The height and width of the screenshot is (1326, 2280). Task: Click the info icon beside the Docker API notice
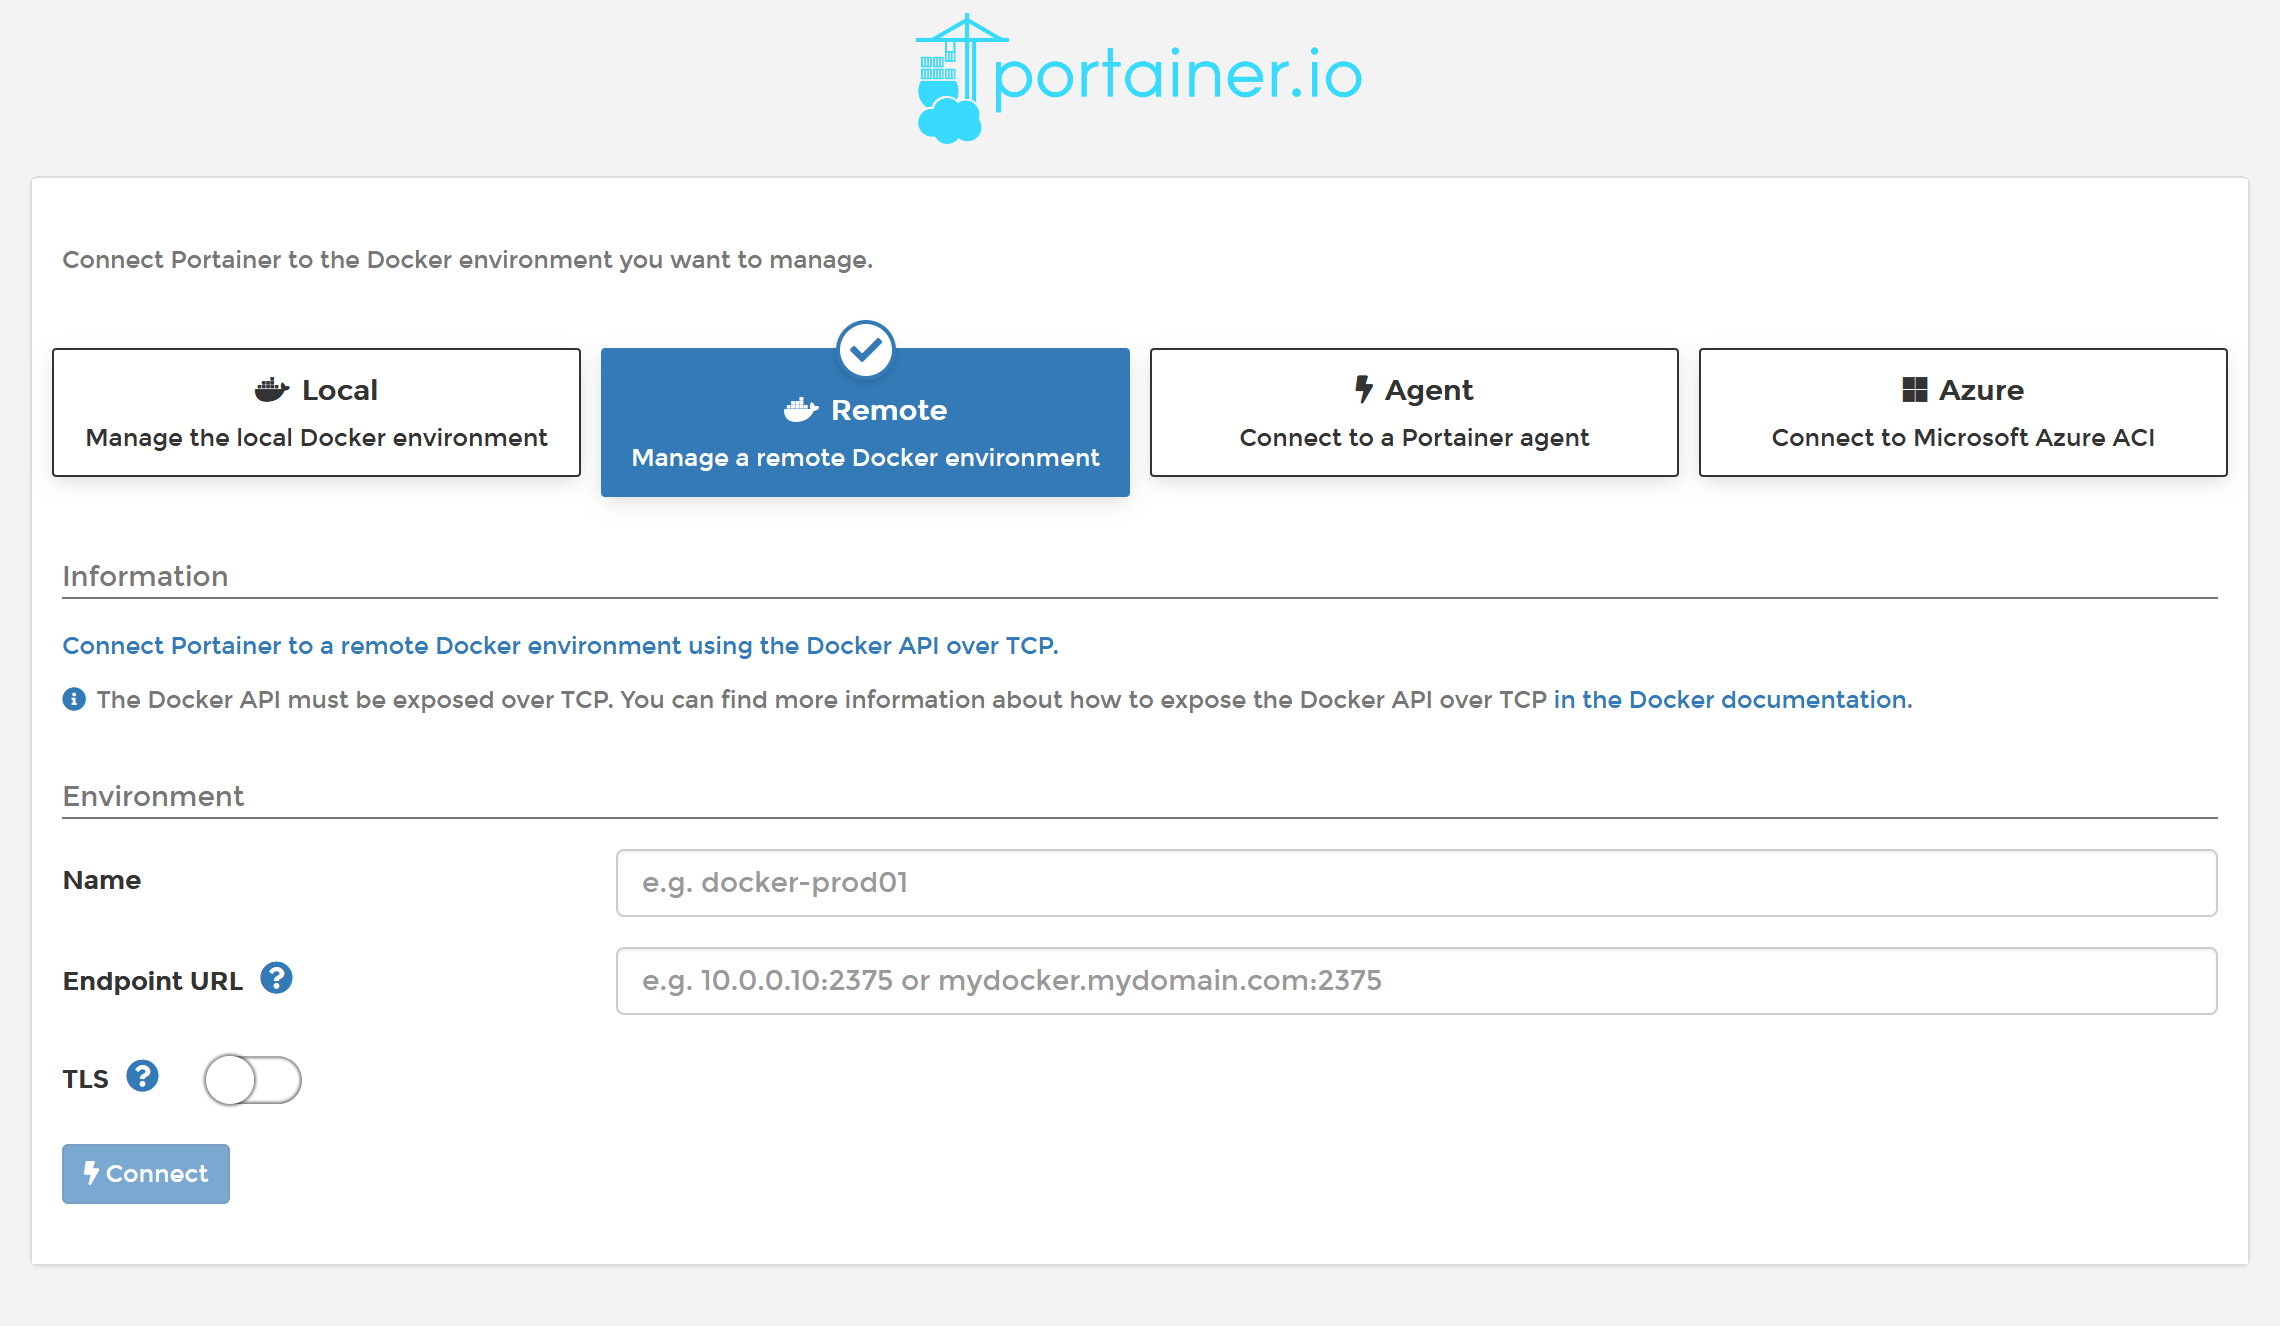74,699
